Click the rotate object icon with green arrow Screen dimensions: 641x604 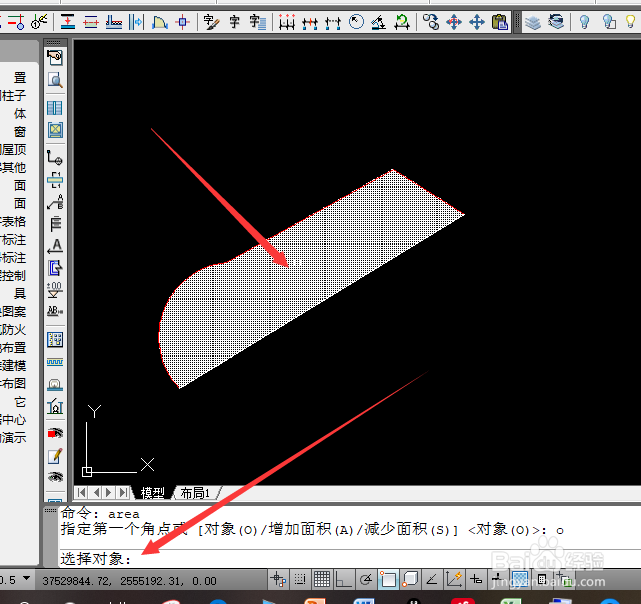[x=402, y=22]
